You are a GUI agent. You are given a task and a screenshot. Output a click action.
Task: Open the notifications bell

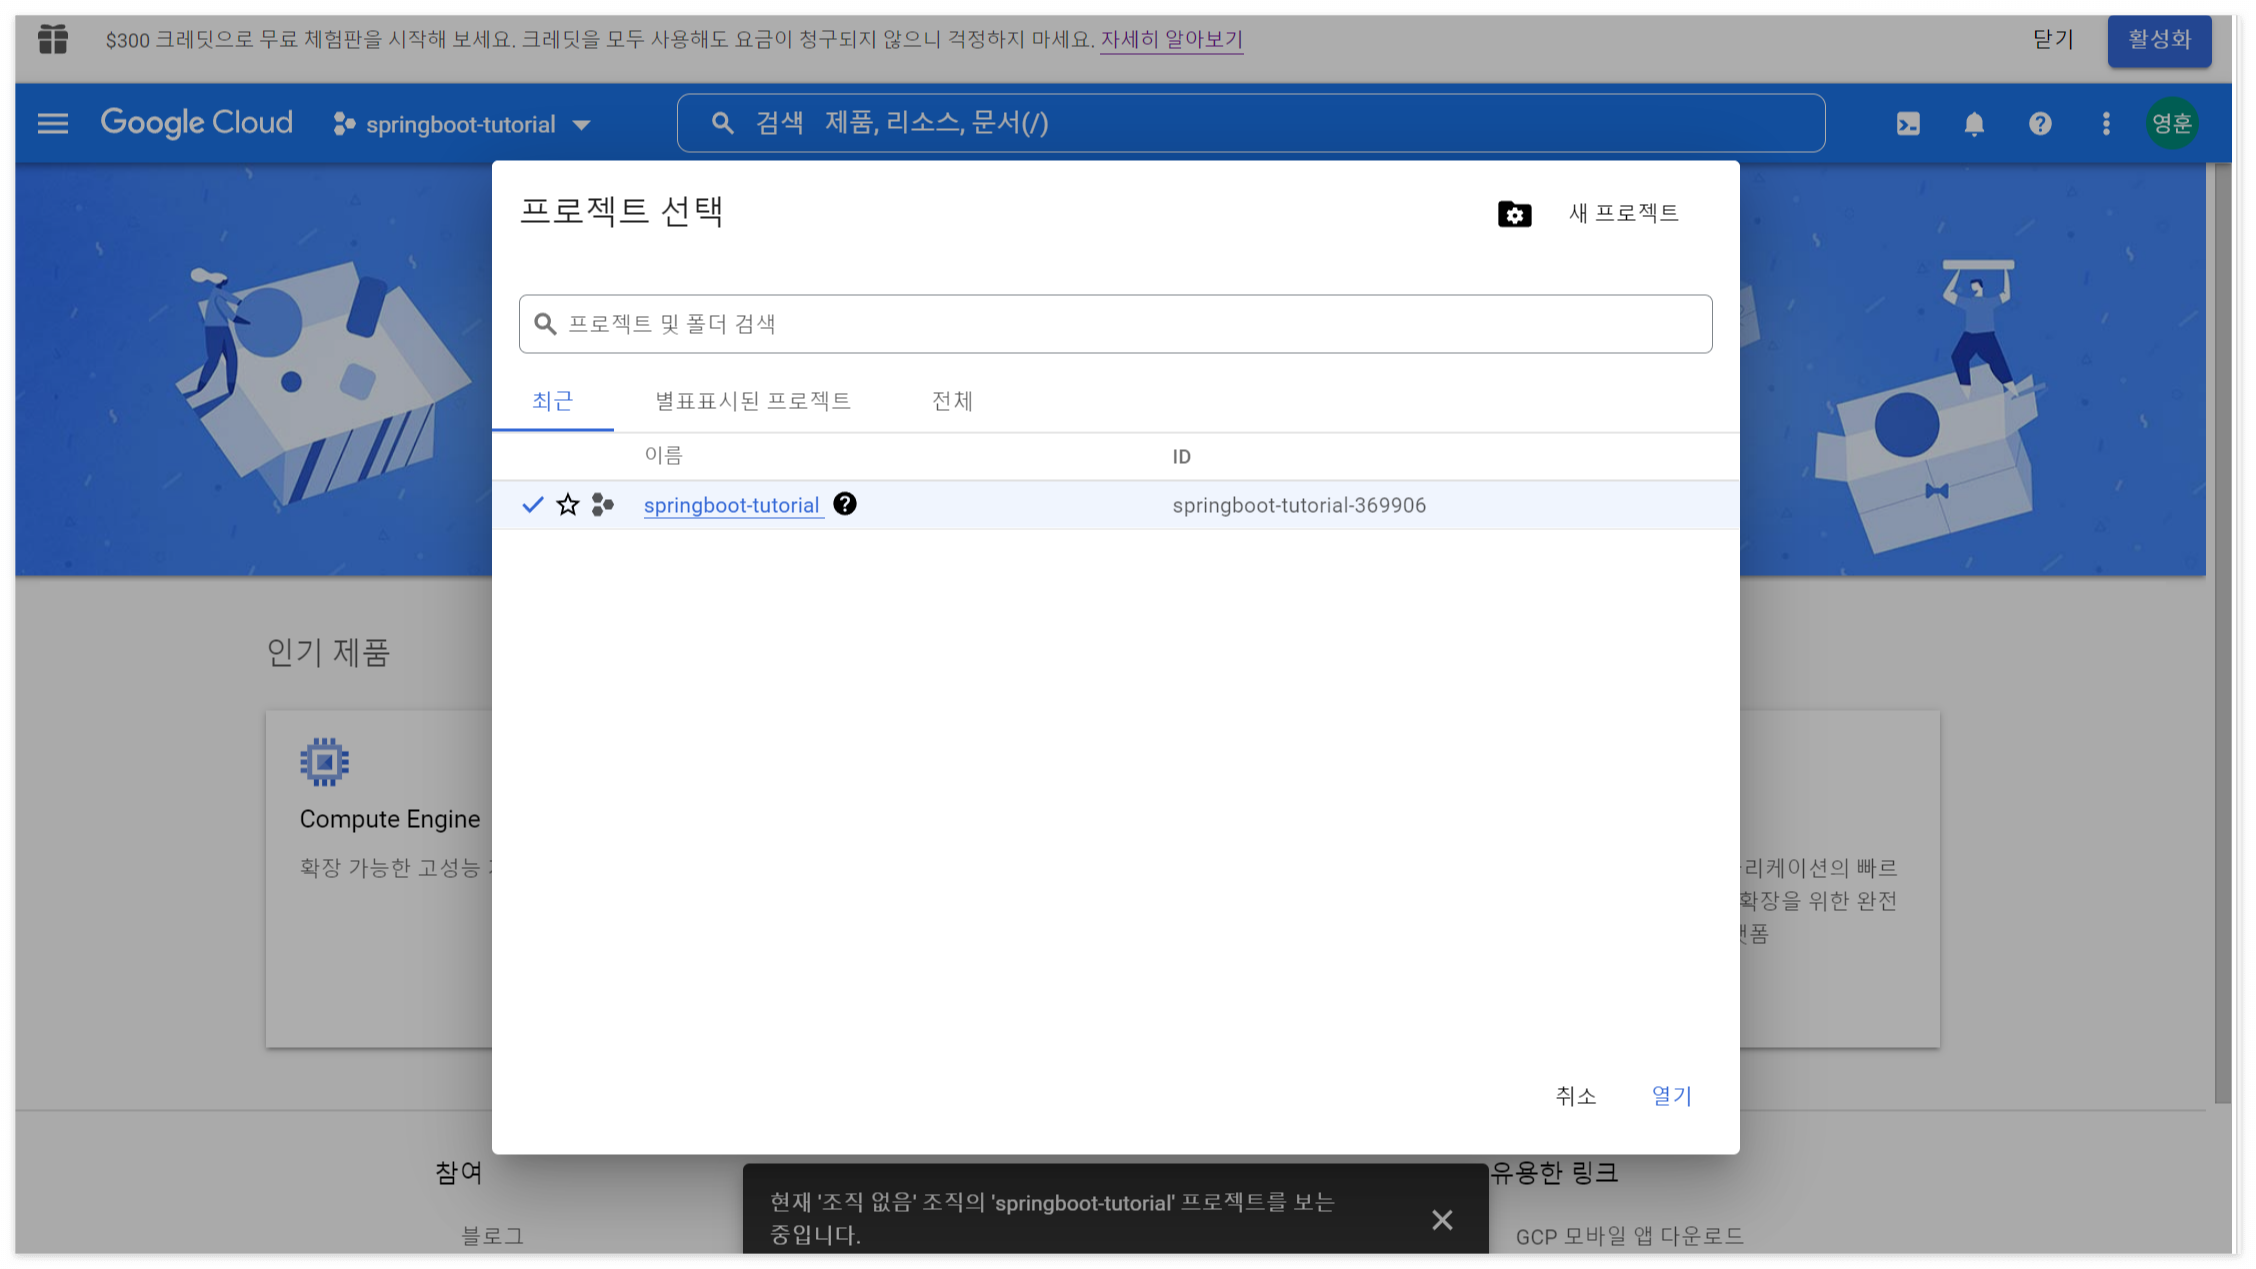point(1973,123)
